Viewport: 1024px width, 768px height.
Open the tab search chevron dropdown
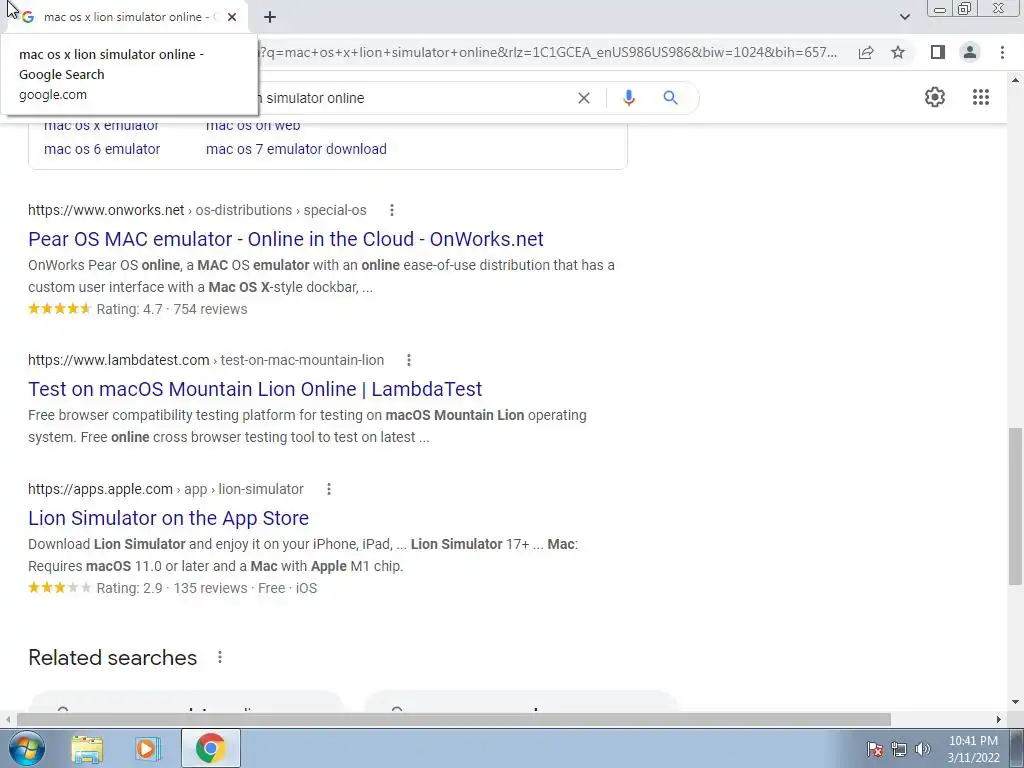[904, 17]
